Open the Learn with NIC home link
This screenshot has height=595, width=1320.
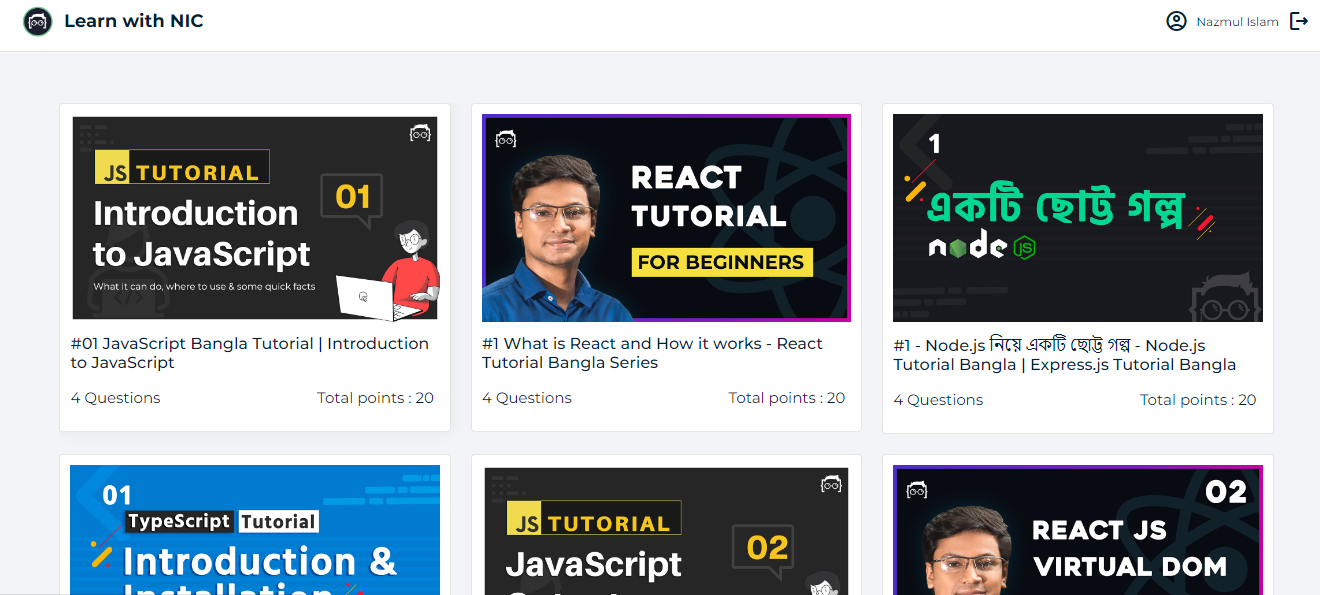[134, 21]
